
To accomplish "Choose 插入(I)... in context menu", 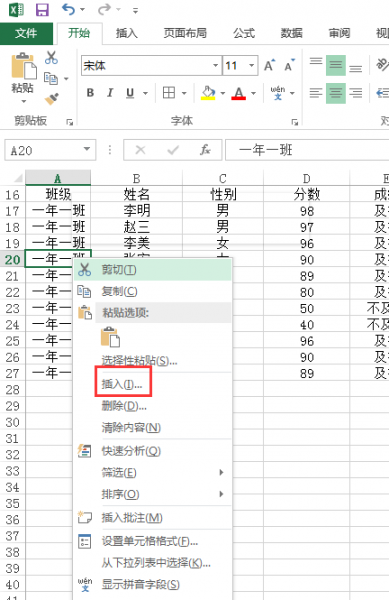I will pyautogui.click(x=153, y=384).
